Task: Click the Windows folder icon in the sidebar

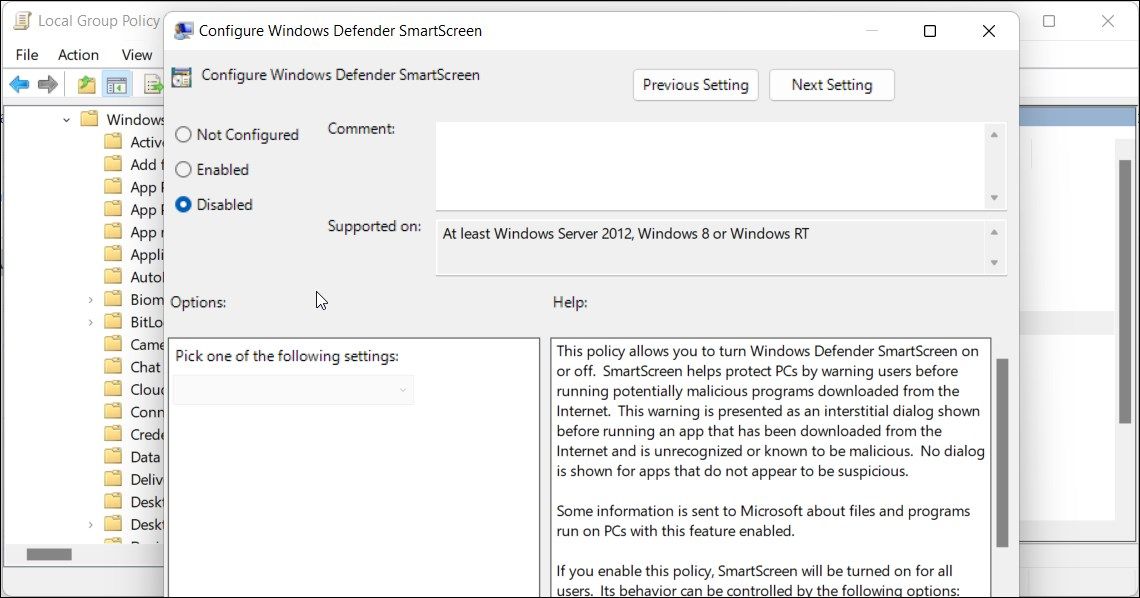Action: (88, 118)
